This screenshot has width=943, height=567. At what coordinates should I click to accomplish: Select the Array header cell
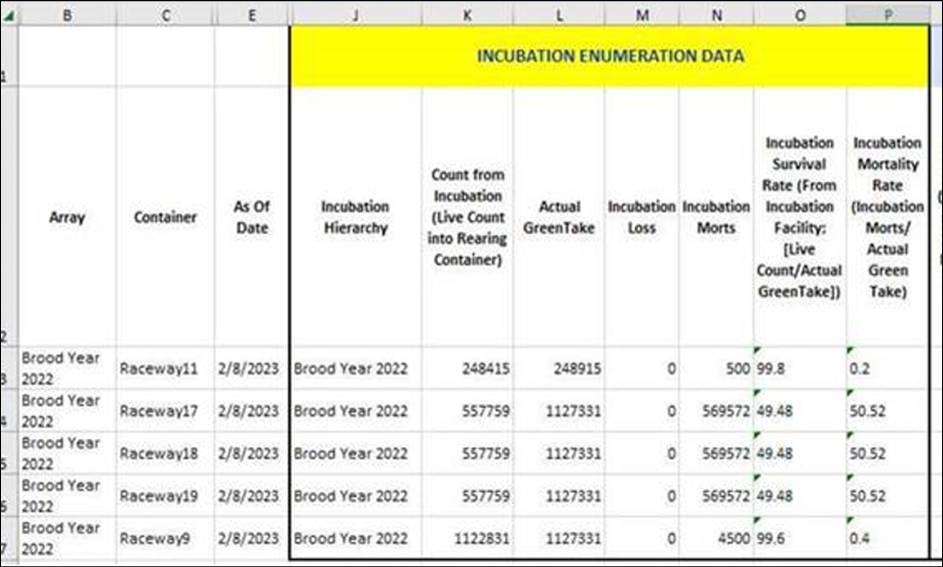point(67,217)
